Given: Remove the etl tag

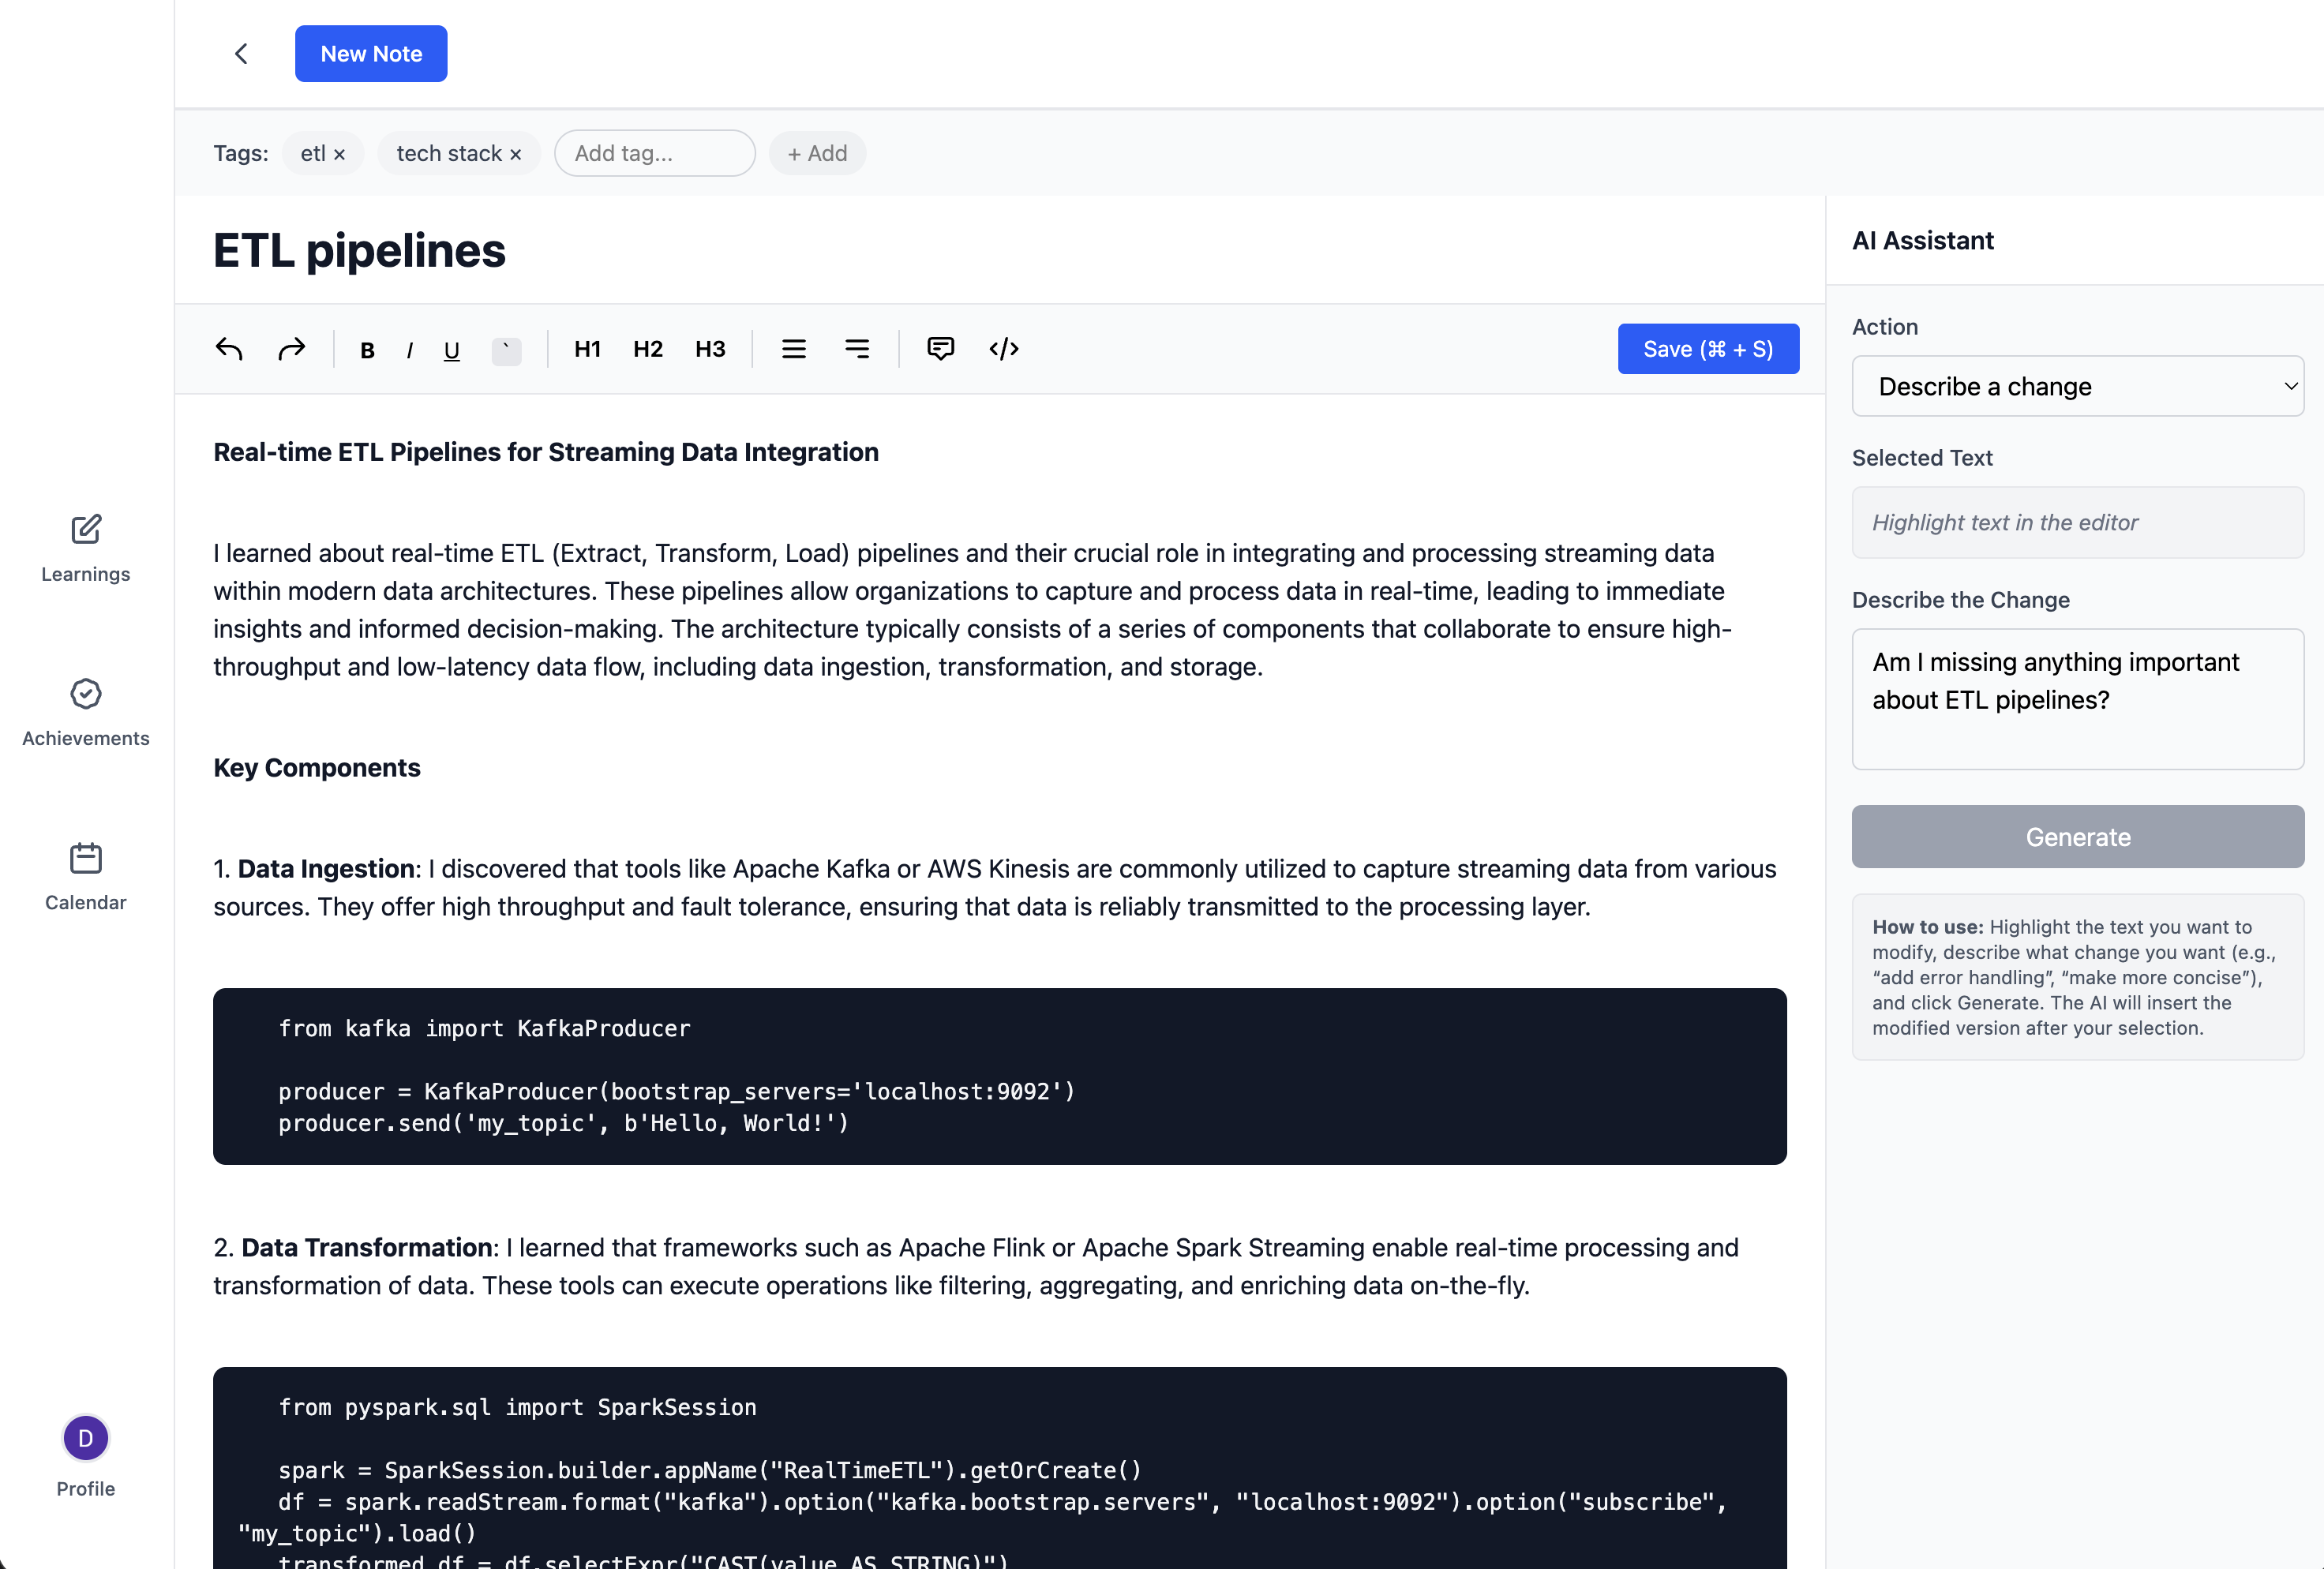Looking at the screenshot, I should click(x=339, y=153).
